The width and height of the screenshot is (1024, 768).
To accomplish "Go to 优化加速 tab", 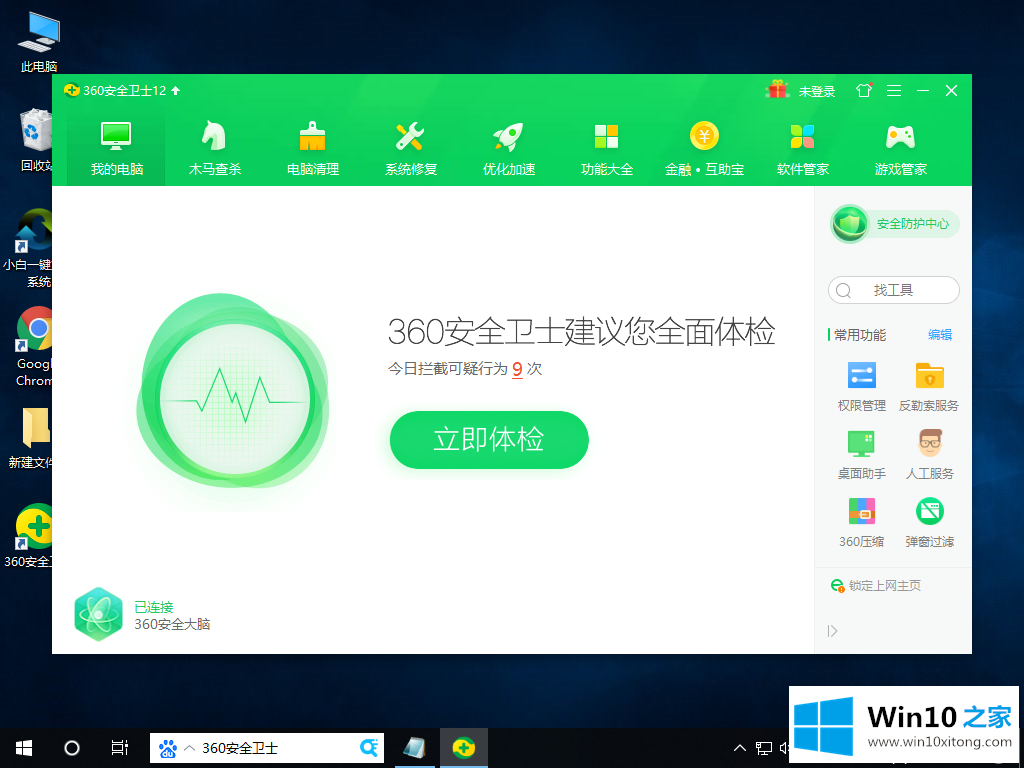I will coord(509,149).
